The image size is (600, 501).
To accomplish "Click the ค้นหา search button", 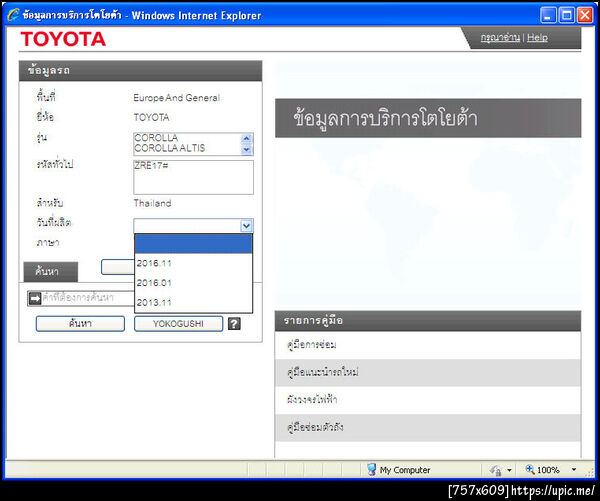I will [x=80, y=324].
